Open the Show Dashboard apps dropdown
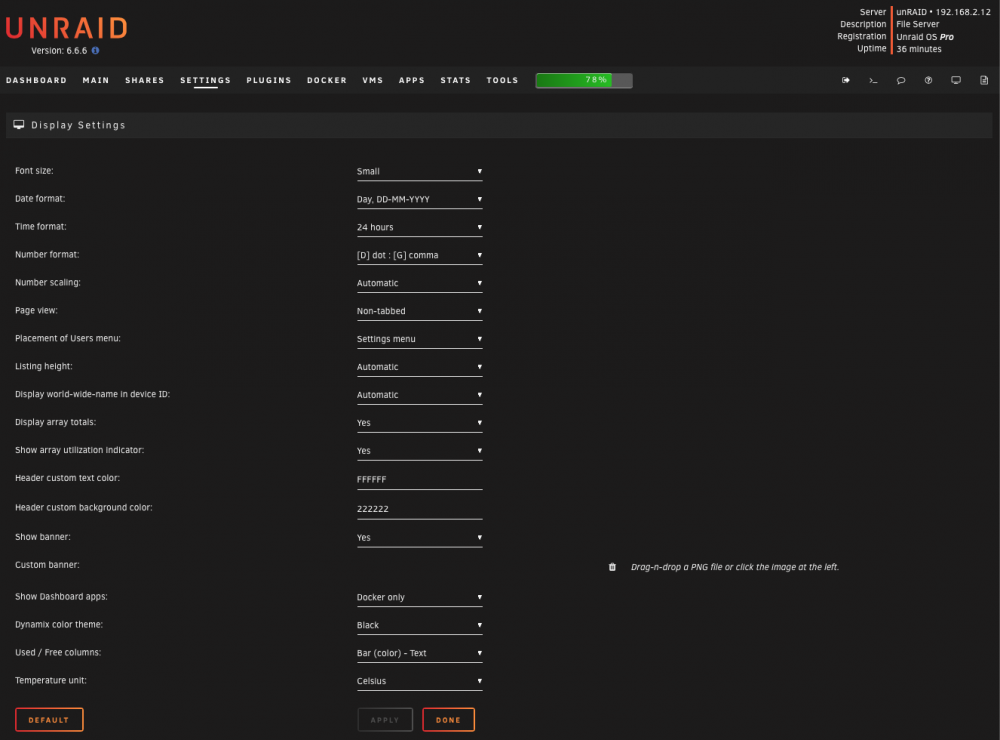1000x740 pixels. 419,598
